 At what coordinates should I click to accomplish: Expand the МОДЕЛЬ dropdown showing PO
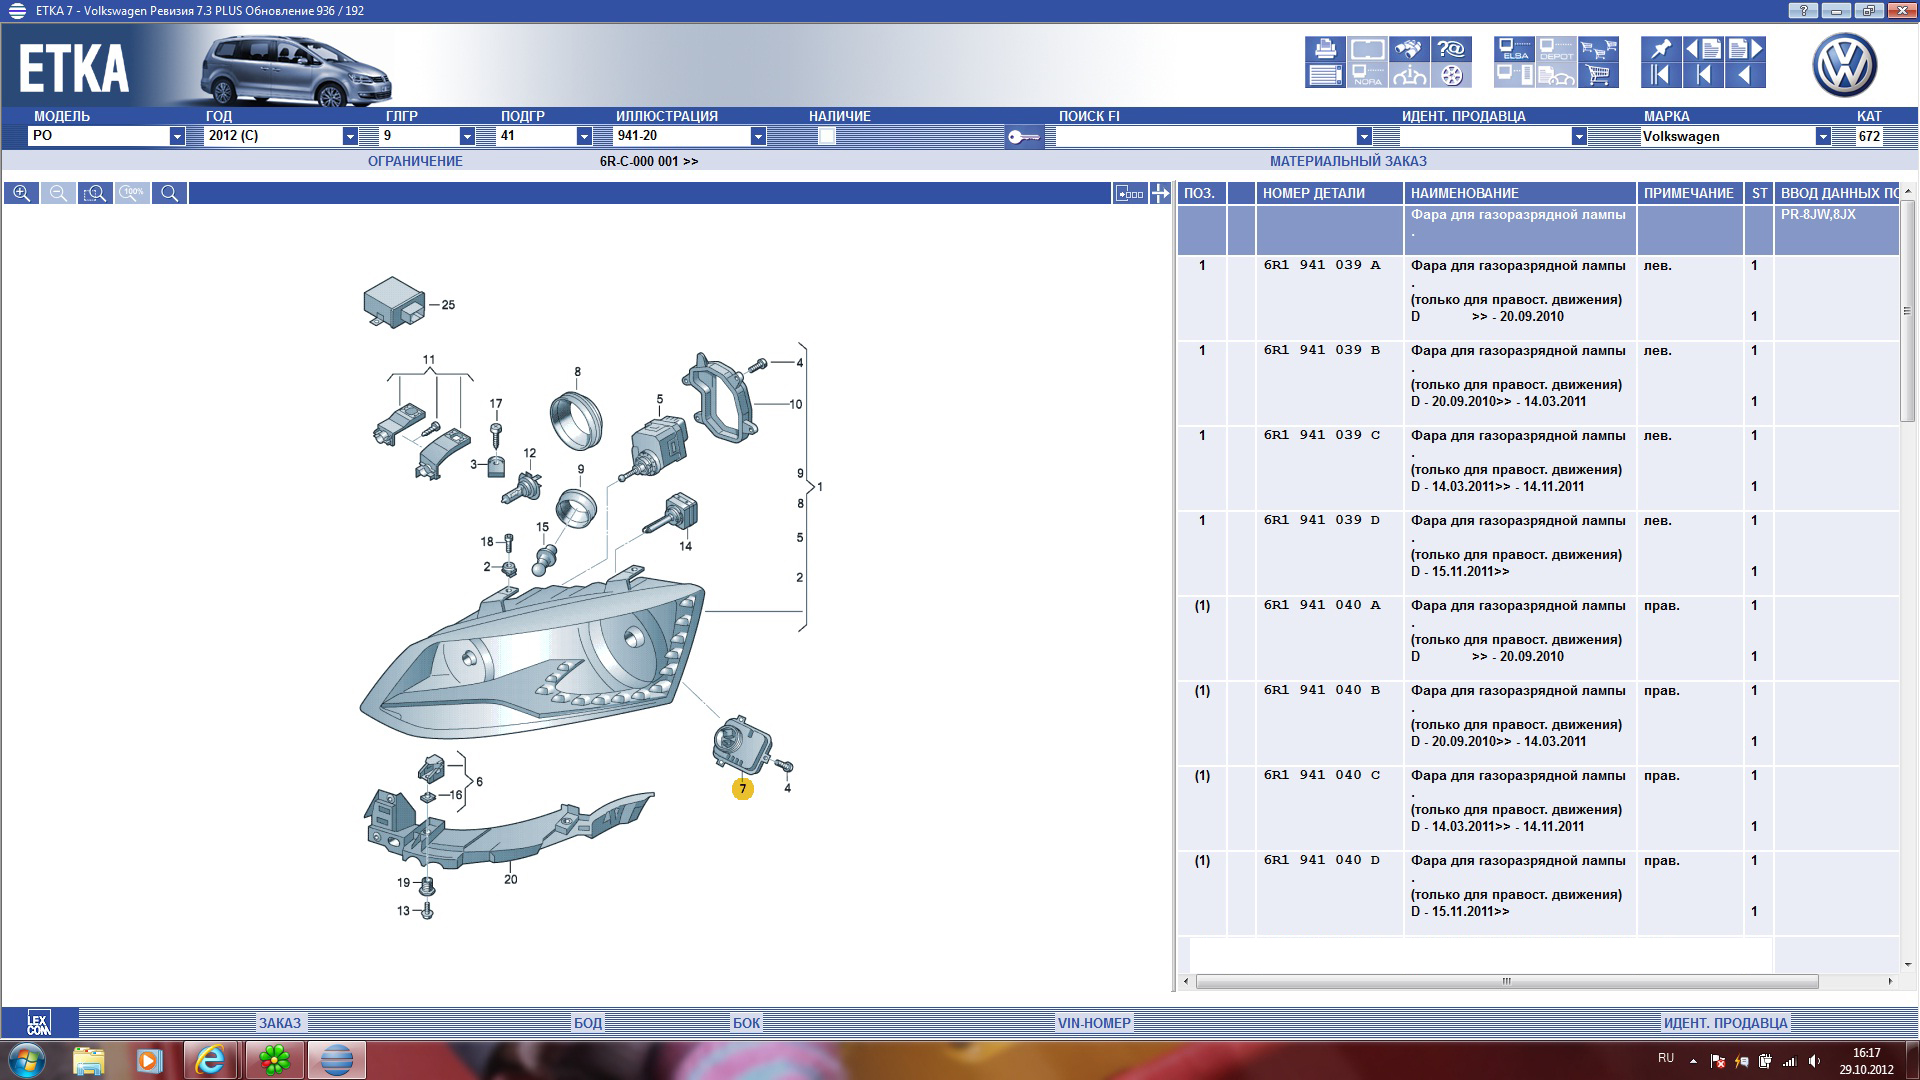[177, 136]
